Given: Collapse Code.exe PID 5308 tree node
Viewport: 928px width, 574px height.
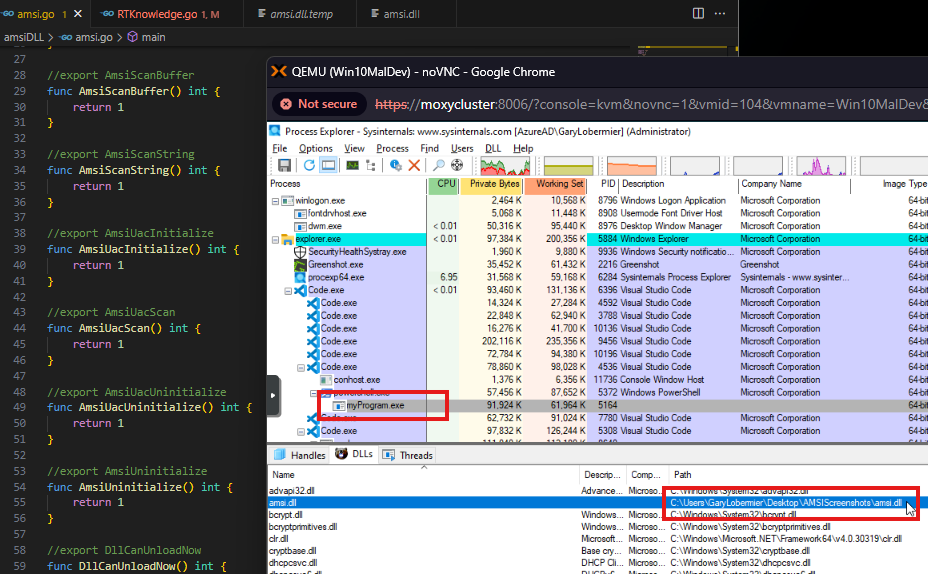Looking at the screenshot, I should (x=301, y=431).
